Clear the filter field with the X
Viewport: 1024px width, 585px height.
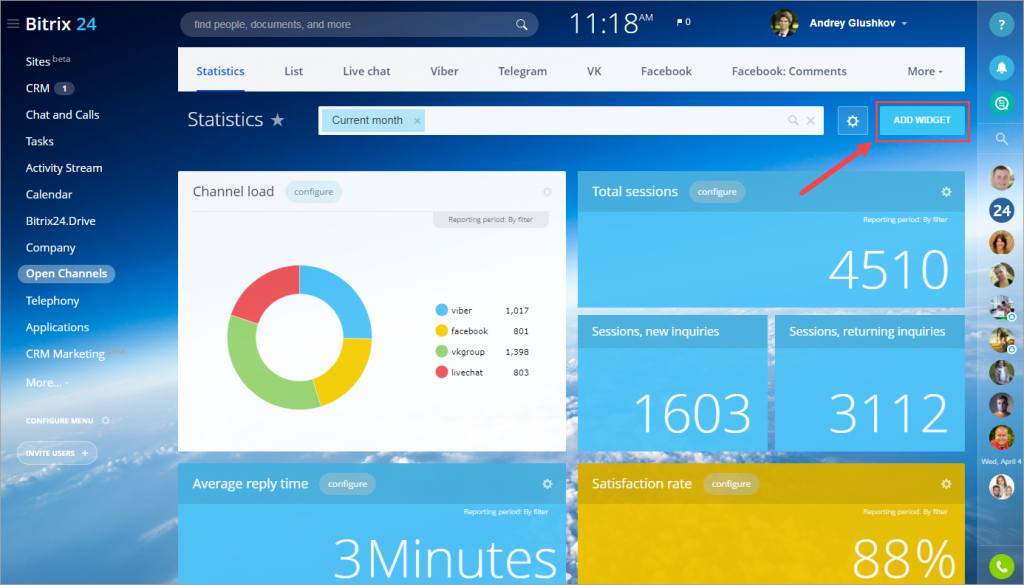pyautogui.click(x=810, y=120)
